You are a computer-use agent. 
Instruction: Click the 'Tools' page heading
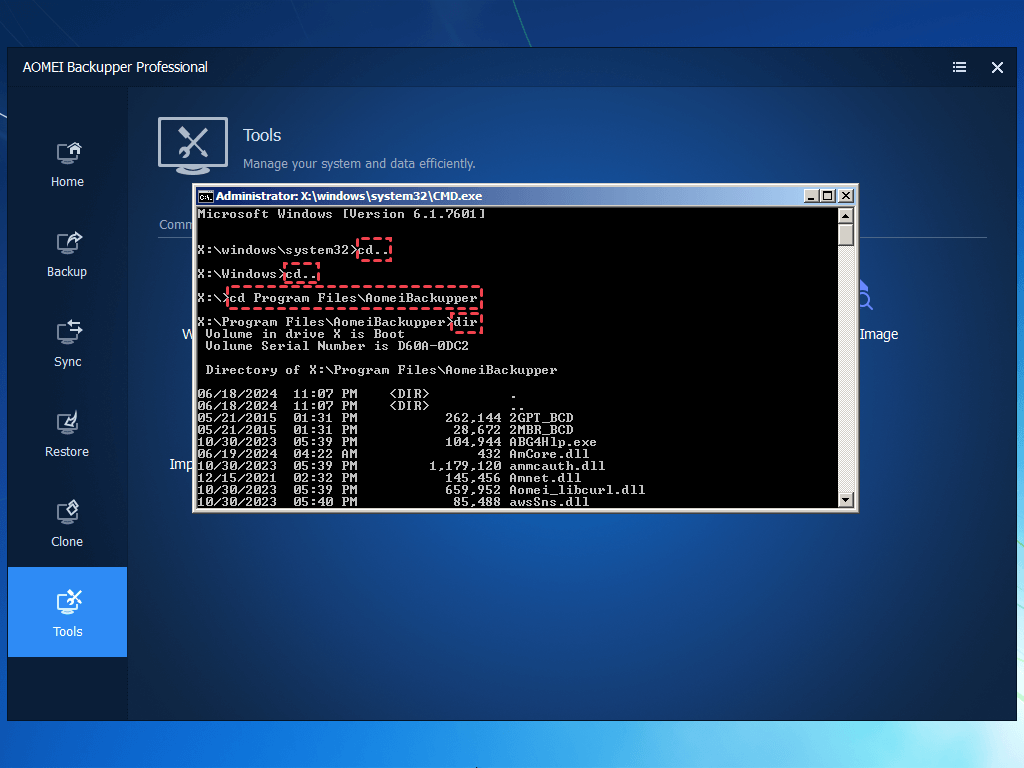[x=262, y=135]
